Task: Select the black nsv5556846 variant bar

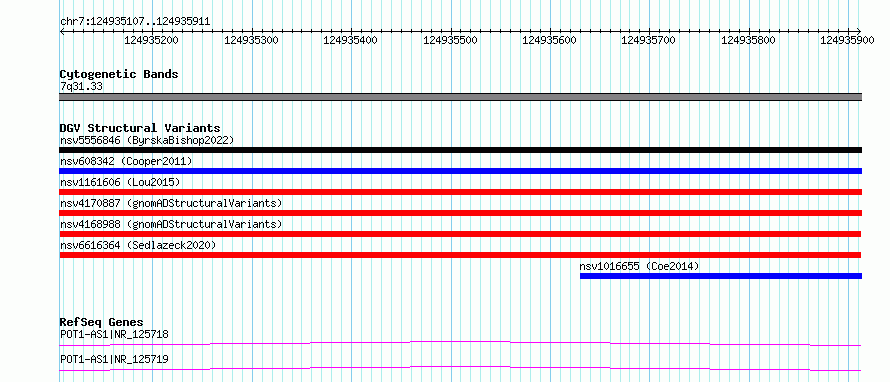Action: (460, 150)
